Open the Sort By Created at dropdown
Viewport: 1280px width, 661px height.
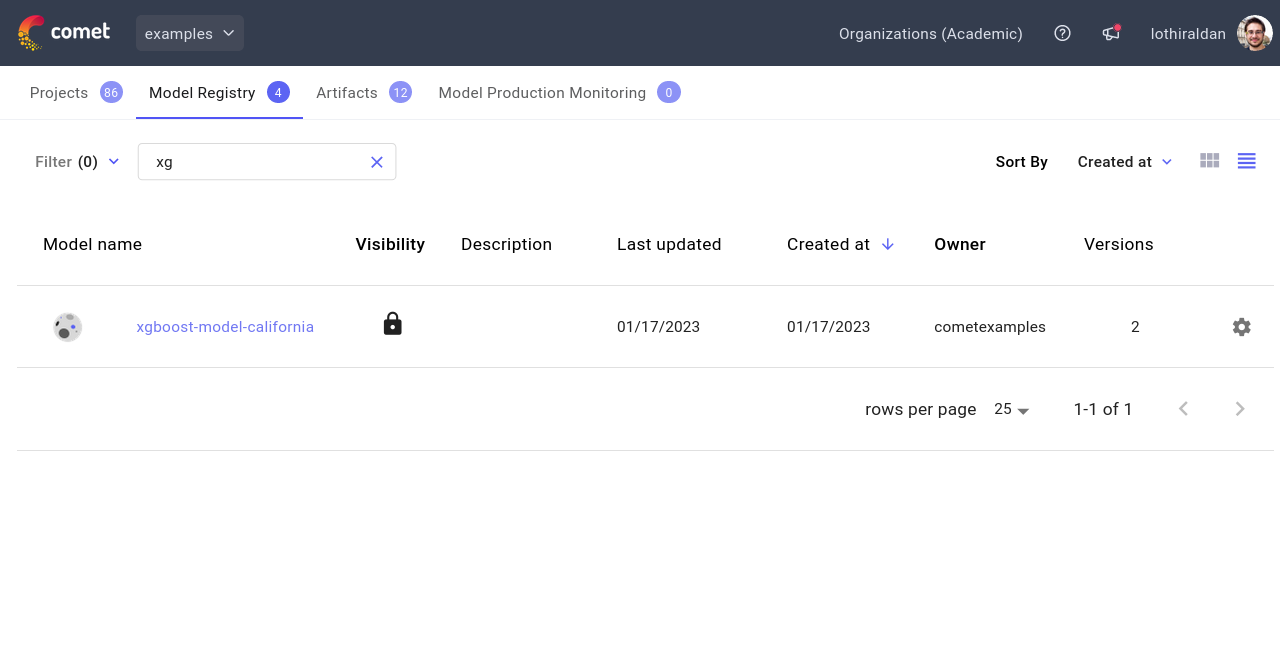(x=1124, y=161)
